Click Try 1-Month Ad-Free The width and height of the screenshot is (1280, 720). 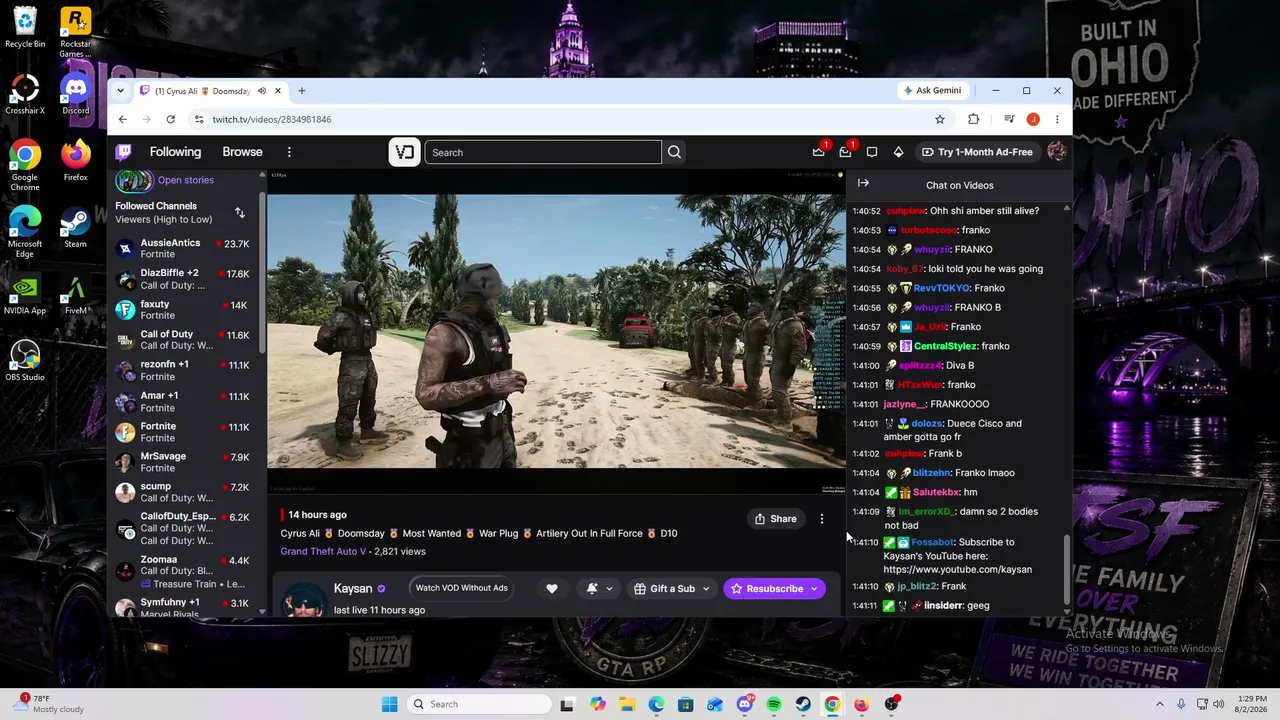click(x=977, y=152)
